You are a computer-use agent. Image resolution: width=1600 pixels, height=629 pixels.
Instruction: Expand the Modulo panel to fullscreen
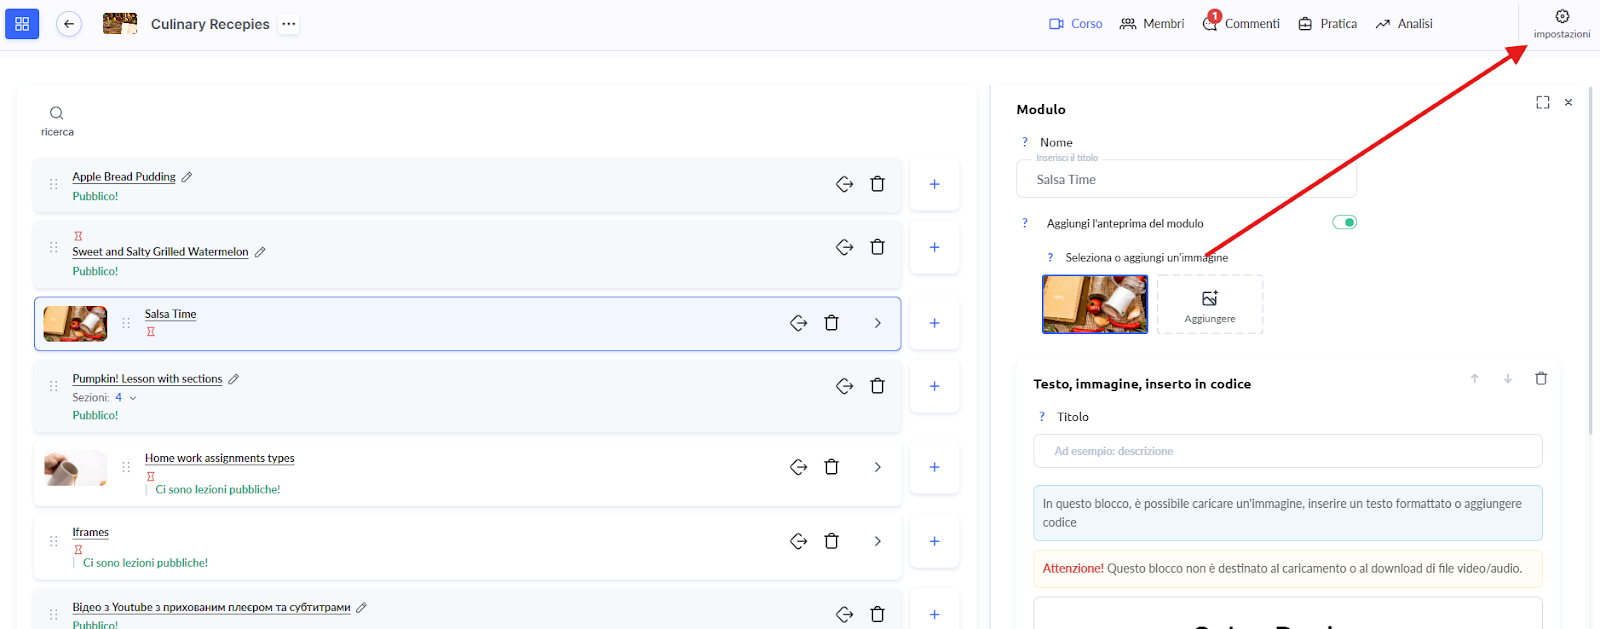tap(1542, 103)
